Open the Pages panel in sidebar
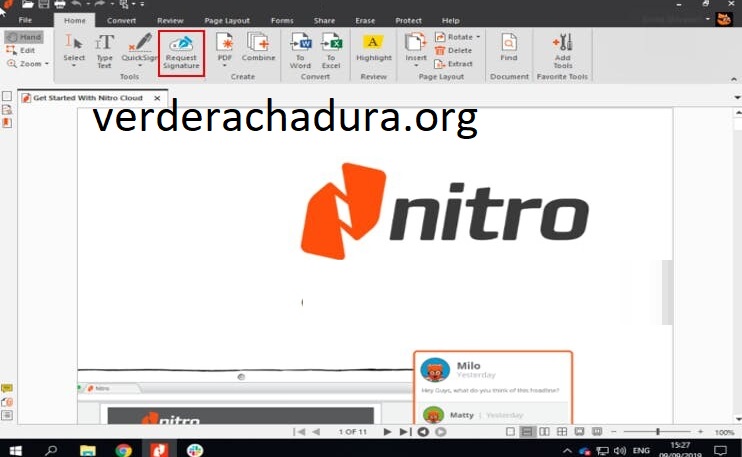 coord(7,96)
